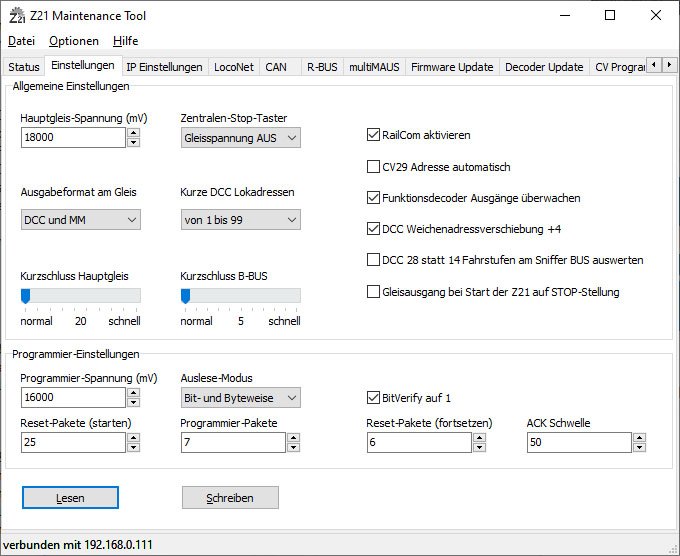Close the Z21 Maintenance Tool window
Viewport: 680px width, 556px height.
coord(656,16)
